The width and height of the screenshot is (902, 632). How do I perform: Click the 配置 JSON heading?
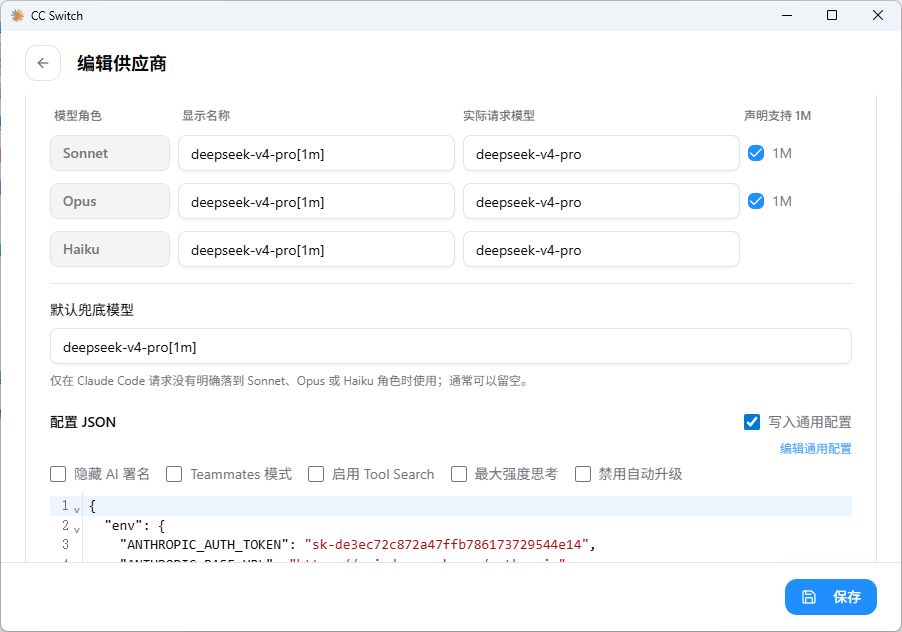pos(83,422)
